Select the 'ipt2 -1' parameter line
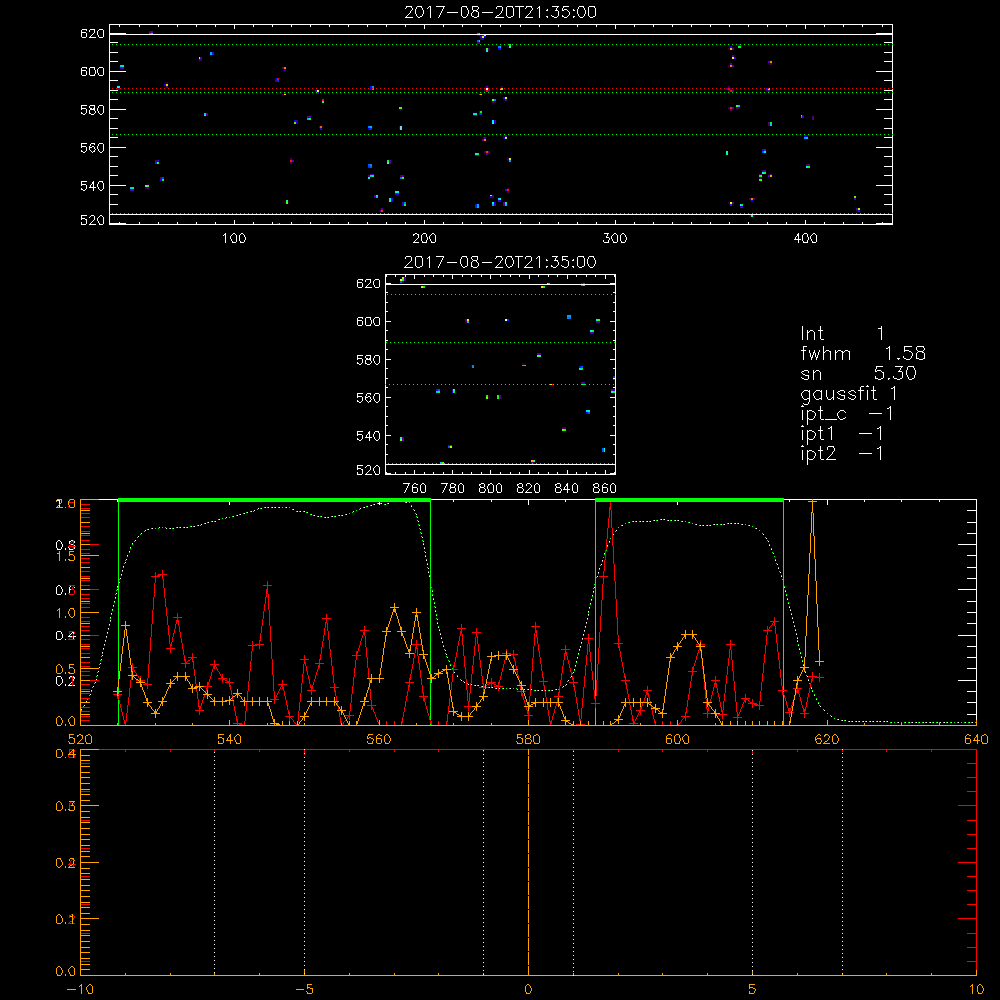This screenshot has width=1000, height=1000. click(x=842, y=454)
